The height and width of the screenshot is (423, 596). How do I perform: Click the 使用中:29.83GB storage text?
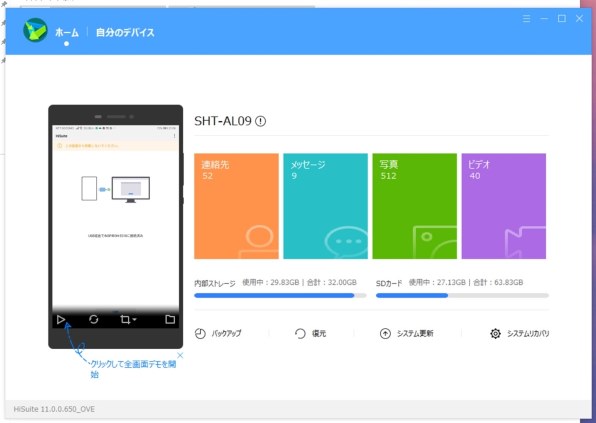(x=271, y=282)
